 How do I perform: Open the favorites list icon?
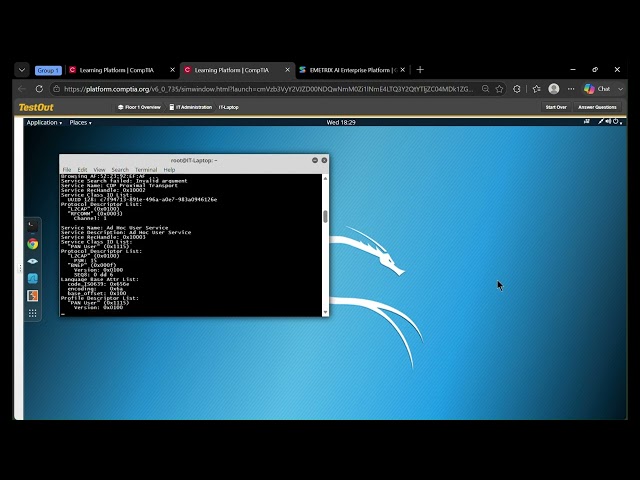pyautogui.click(x=537, y=89)
